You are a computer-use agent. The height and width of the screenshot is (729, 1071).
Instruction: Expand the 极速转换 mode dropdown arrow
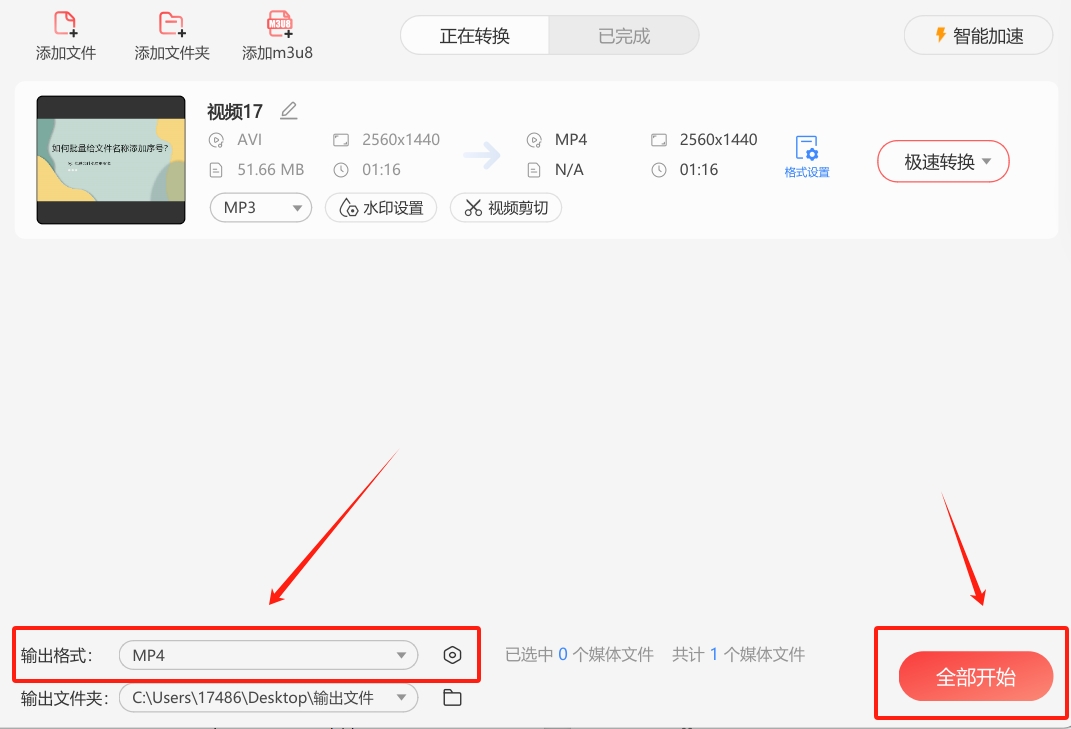coord(989,160)
